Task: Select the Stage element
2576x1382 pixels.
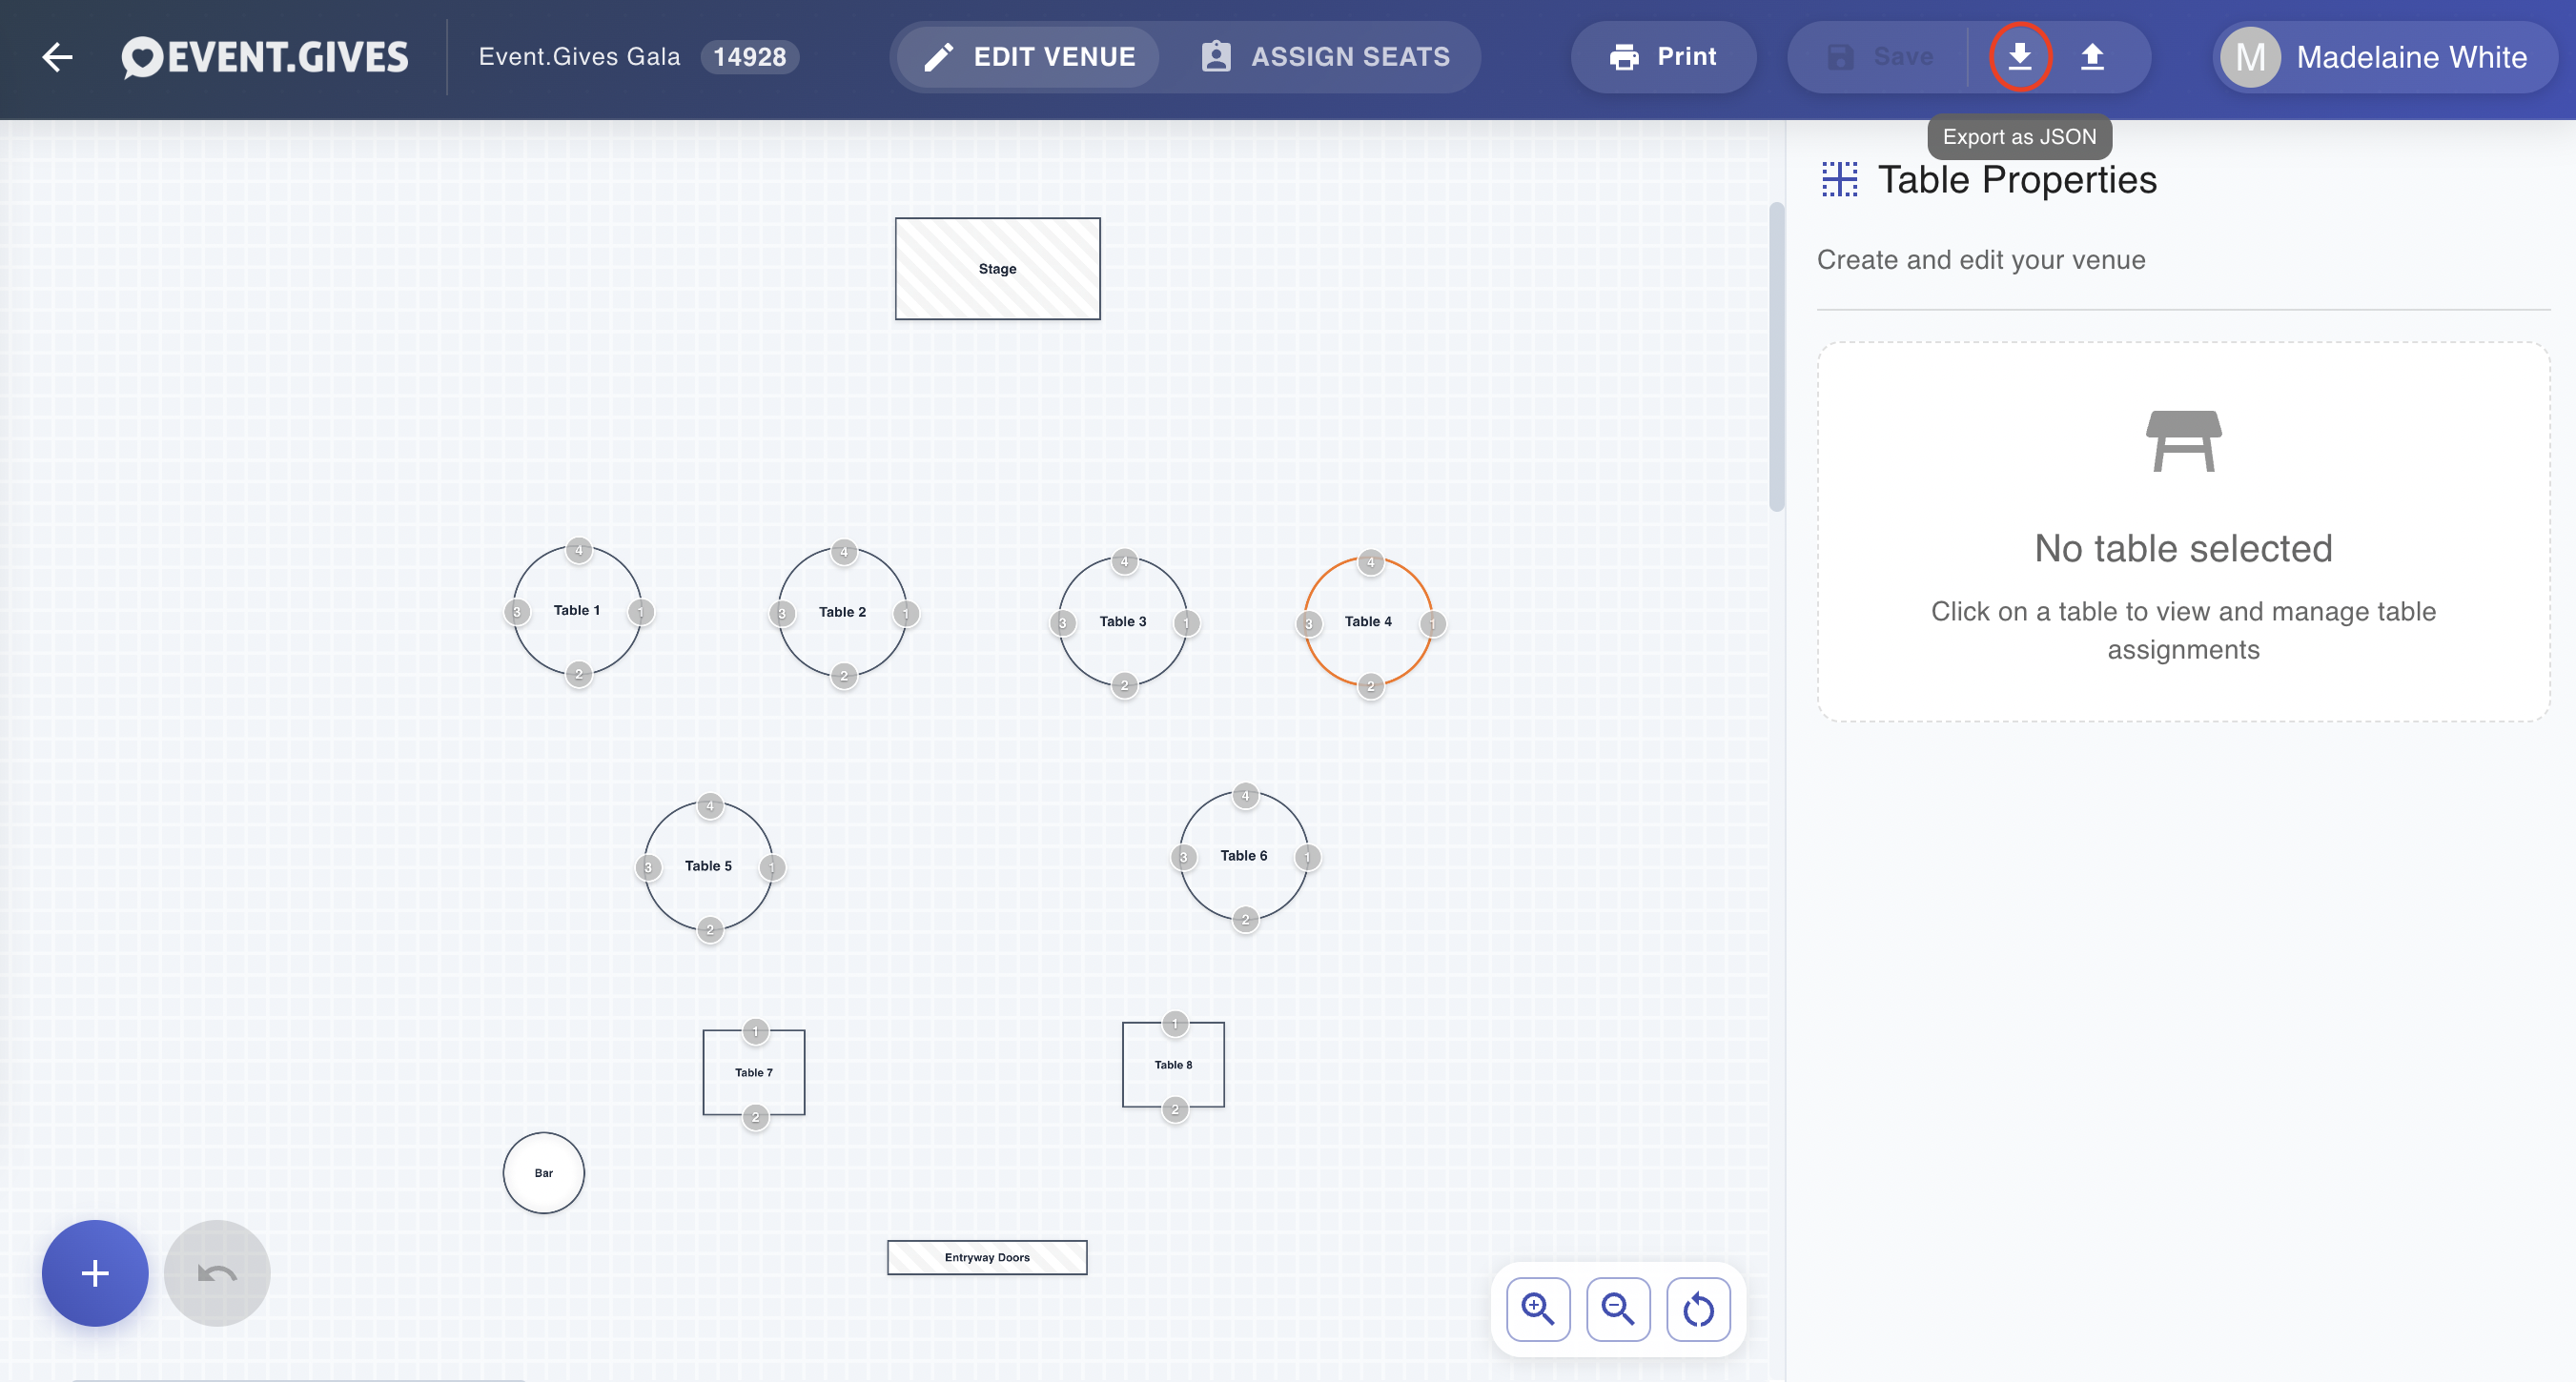Action: pyautogui.click(x=997, y=269)
